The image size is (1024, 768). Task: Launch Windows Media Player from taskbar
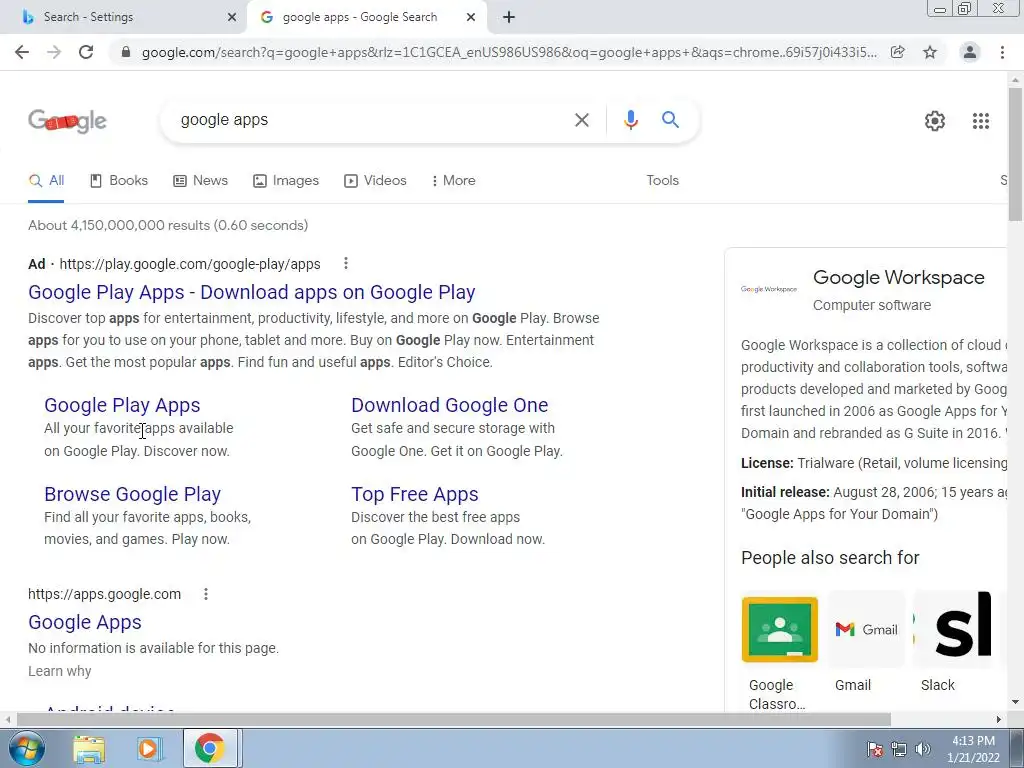[x=148, y=749]
